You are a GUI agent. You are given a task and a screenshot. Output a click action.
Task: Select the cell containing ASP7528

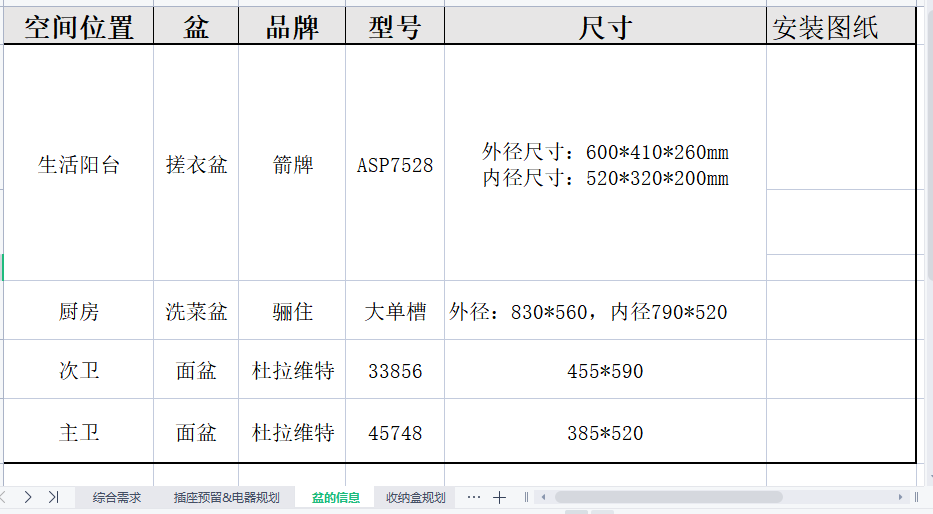(x=395, y=165)
